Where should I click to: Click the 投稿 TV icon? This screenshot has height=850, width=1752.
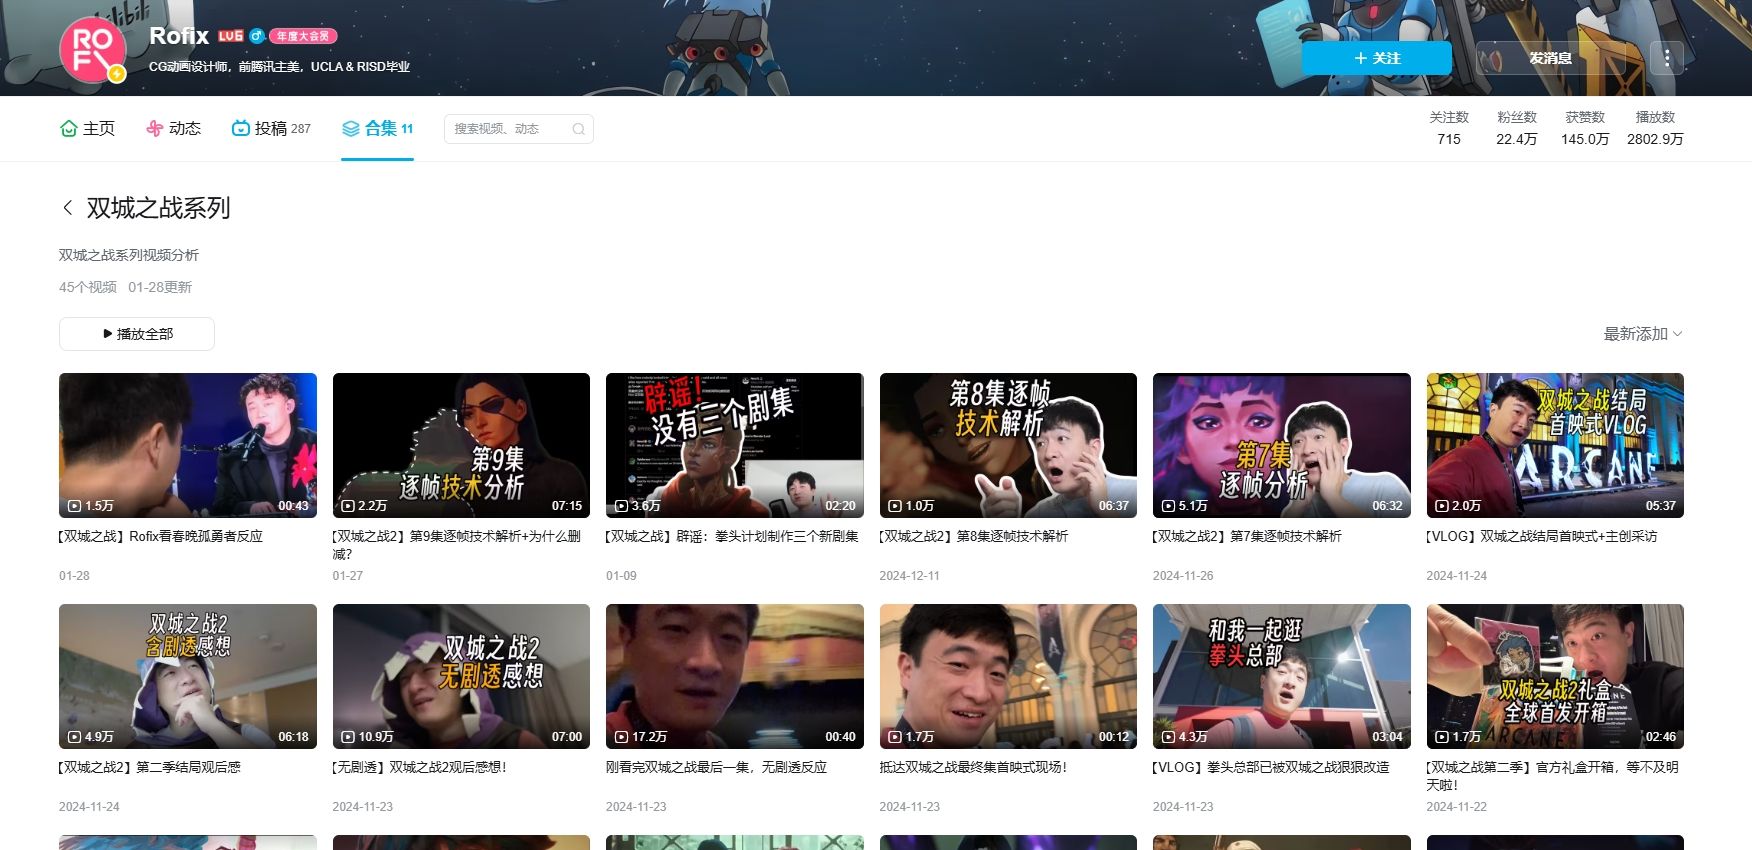click(x=240, y=128)
